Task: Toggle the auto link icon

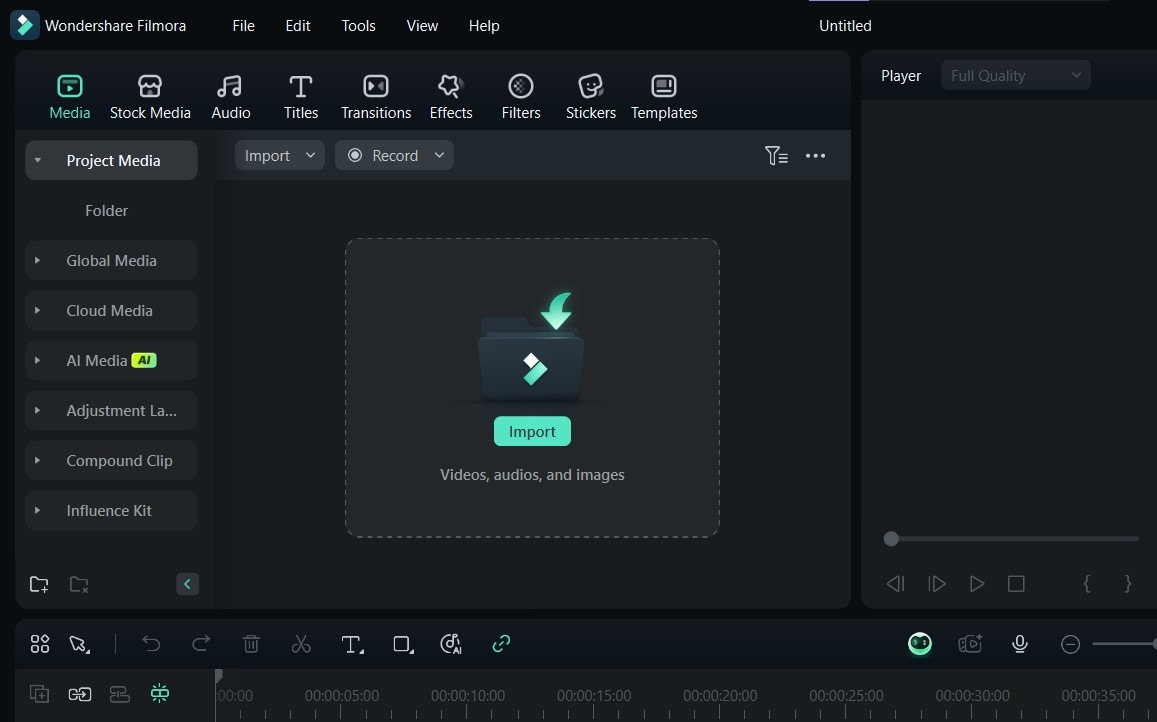Action: [501, 644]
